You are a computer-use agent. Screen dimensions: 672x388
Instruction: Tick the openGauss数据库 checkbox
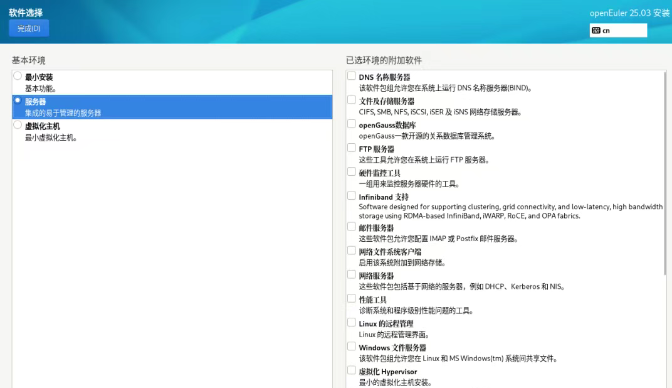351,124
